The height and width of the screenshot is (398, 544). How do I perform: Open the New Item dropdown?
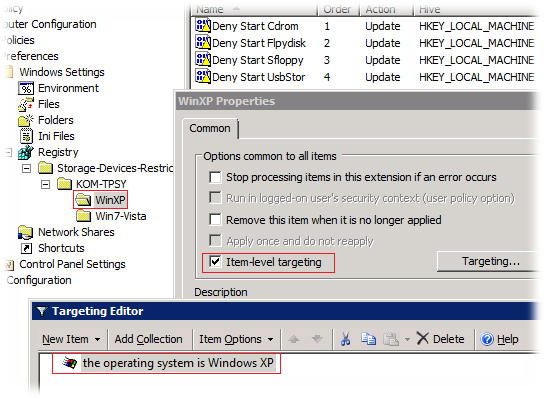(71, 339)
